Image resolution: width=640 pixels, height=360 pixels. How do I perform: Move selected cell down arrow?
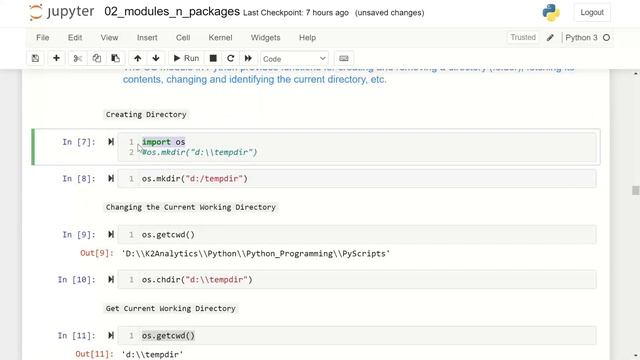[156, 58]
